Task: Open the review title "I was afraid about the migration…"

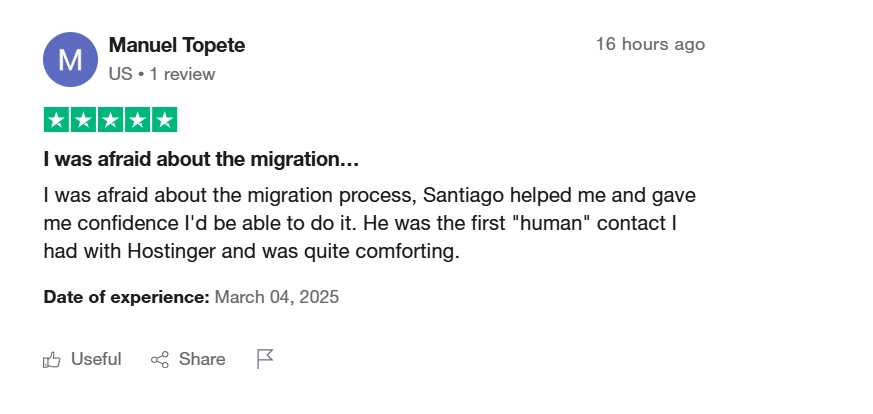Action: coord(201,159)
